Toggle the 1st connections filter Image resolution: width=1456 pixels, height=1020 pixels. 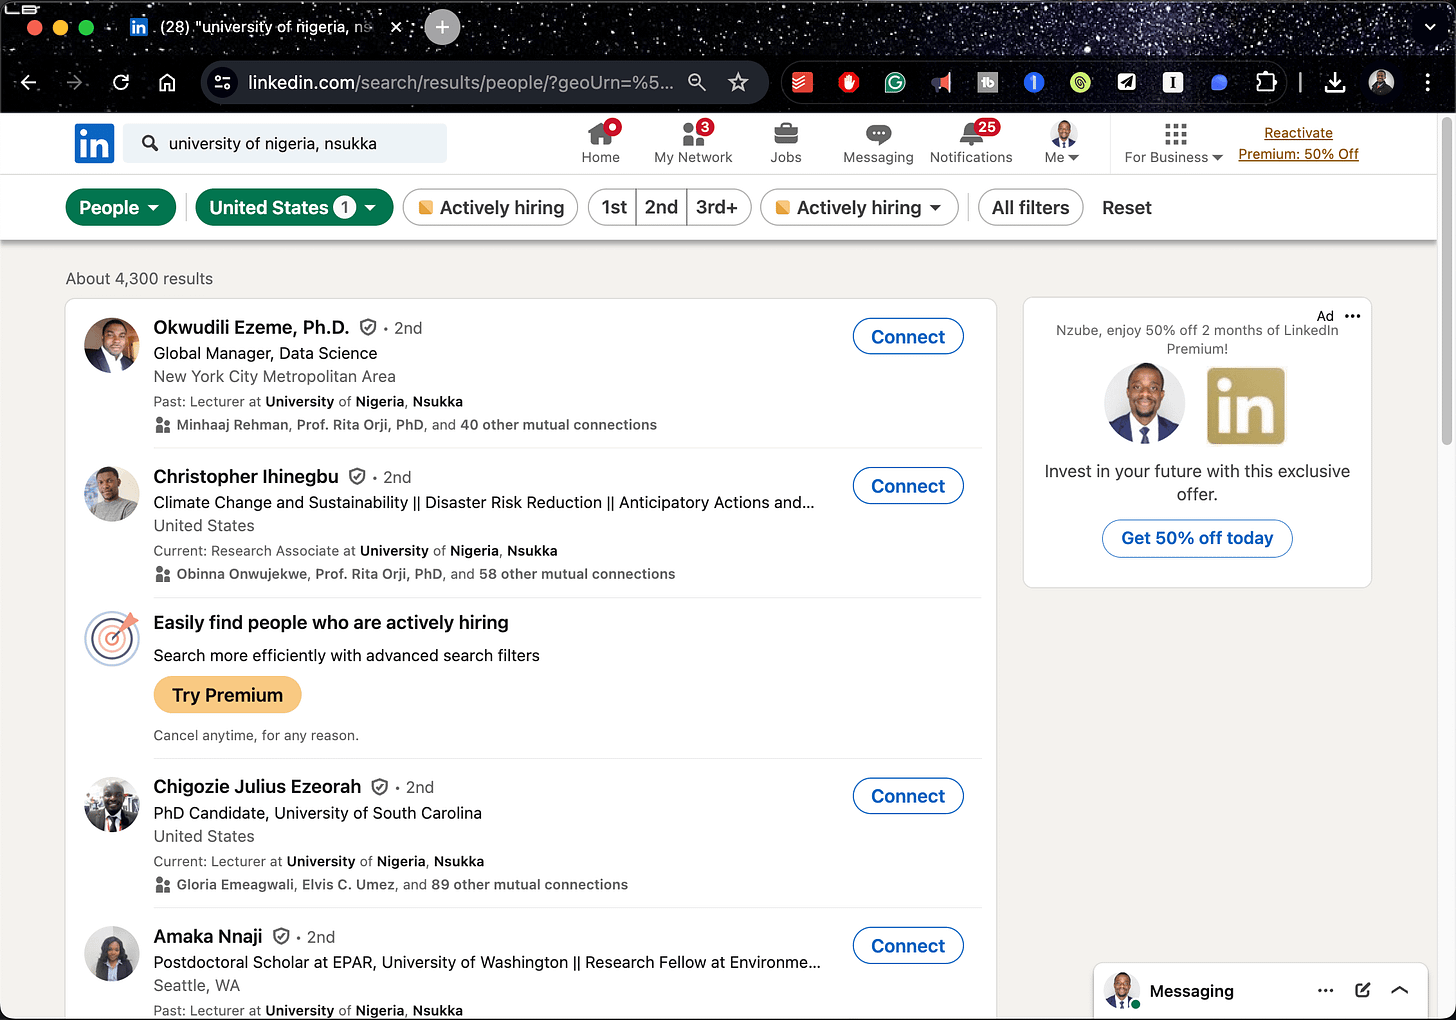tap(613, 207)
